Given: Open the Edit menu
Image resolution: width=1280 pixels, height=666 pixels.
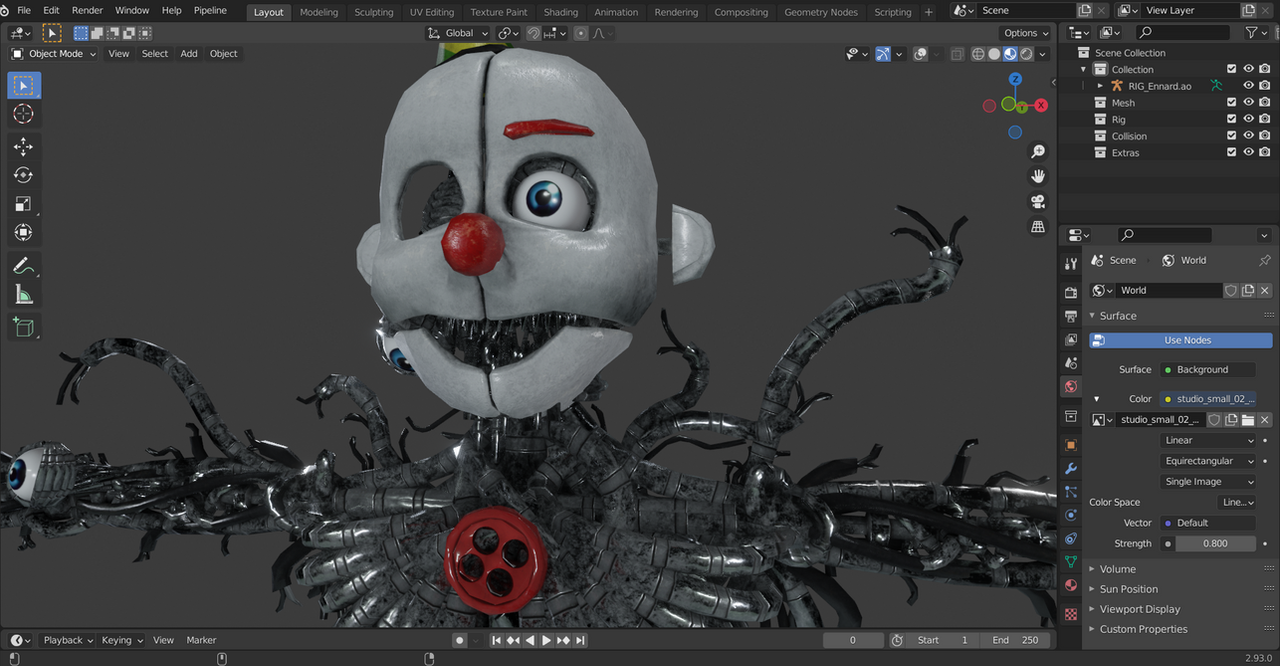Looking at the screenshot, I should (x=51, y=10).
